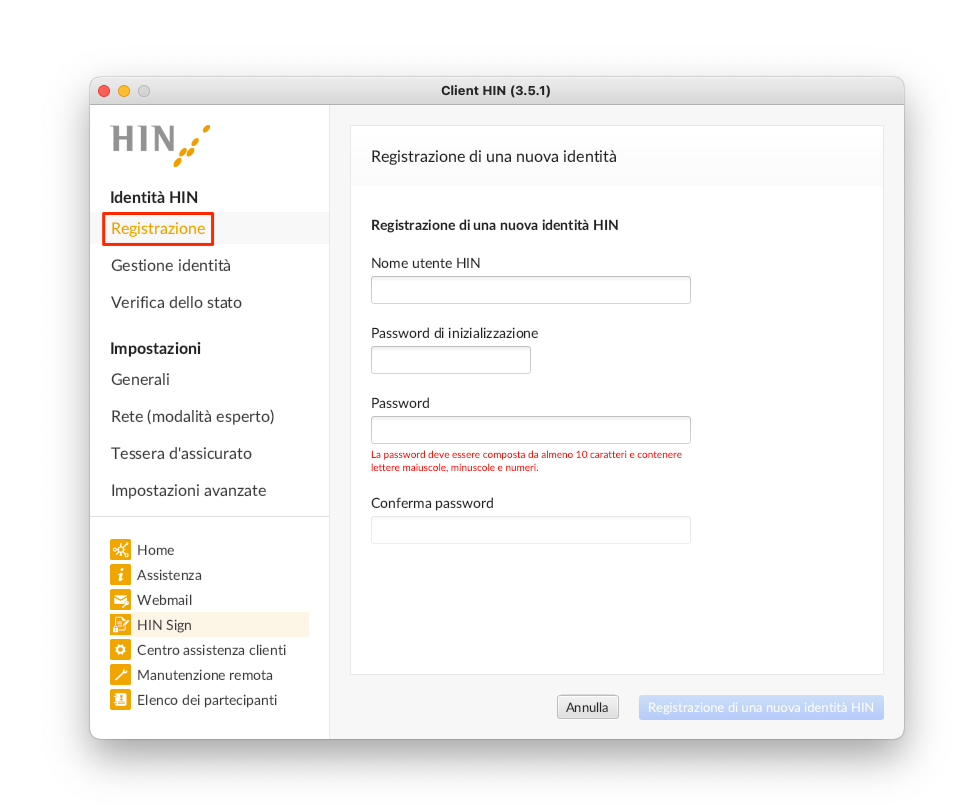Click the Centro assistenza clienti gear icon
972x805 pixels.
(x=120, y=649)
